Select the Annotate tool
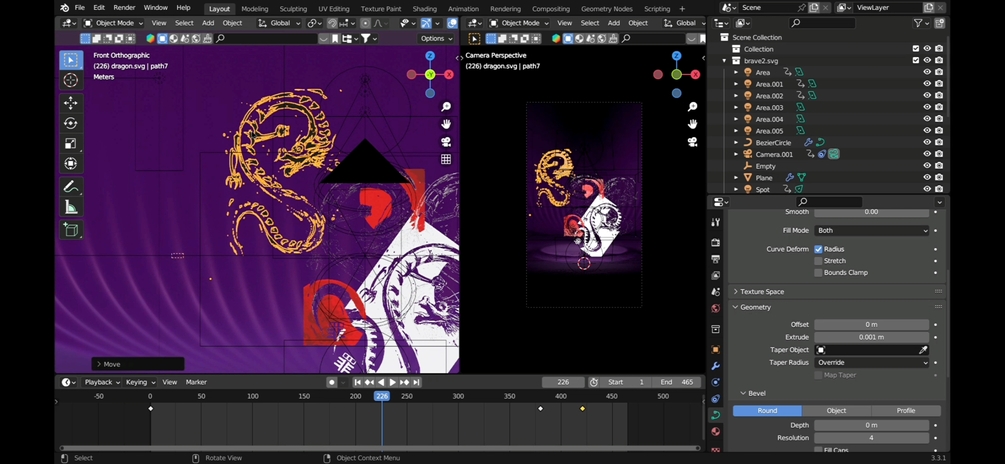Screen dimensions: 1005x464 71,187
